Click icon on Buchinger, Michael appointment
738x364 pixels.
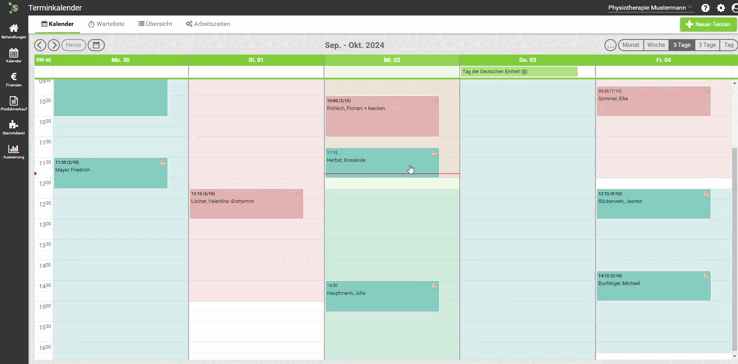point(706,275)
